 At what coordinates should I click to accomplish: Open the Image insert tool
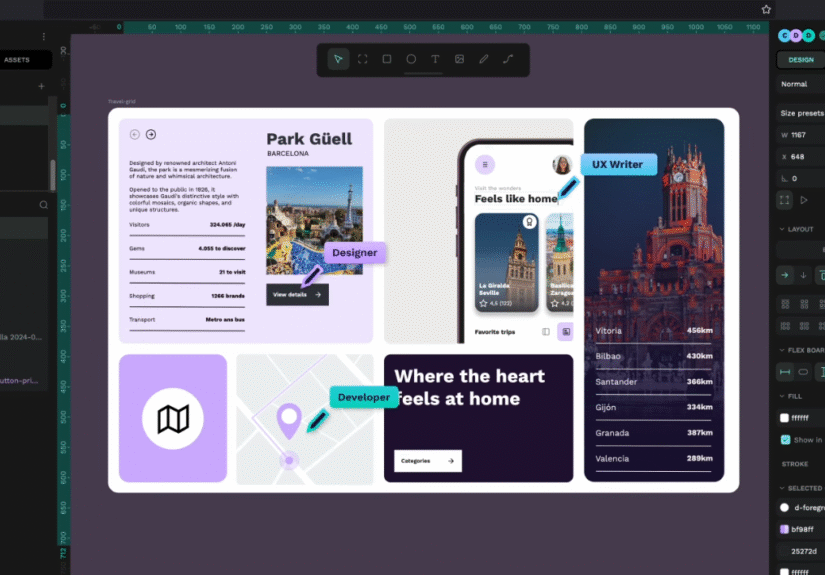pos(459,60)
